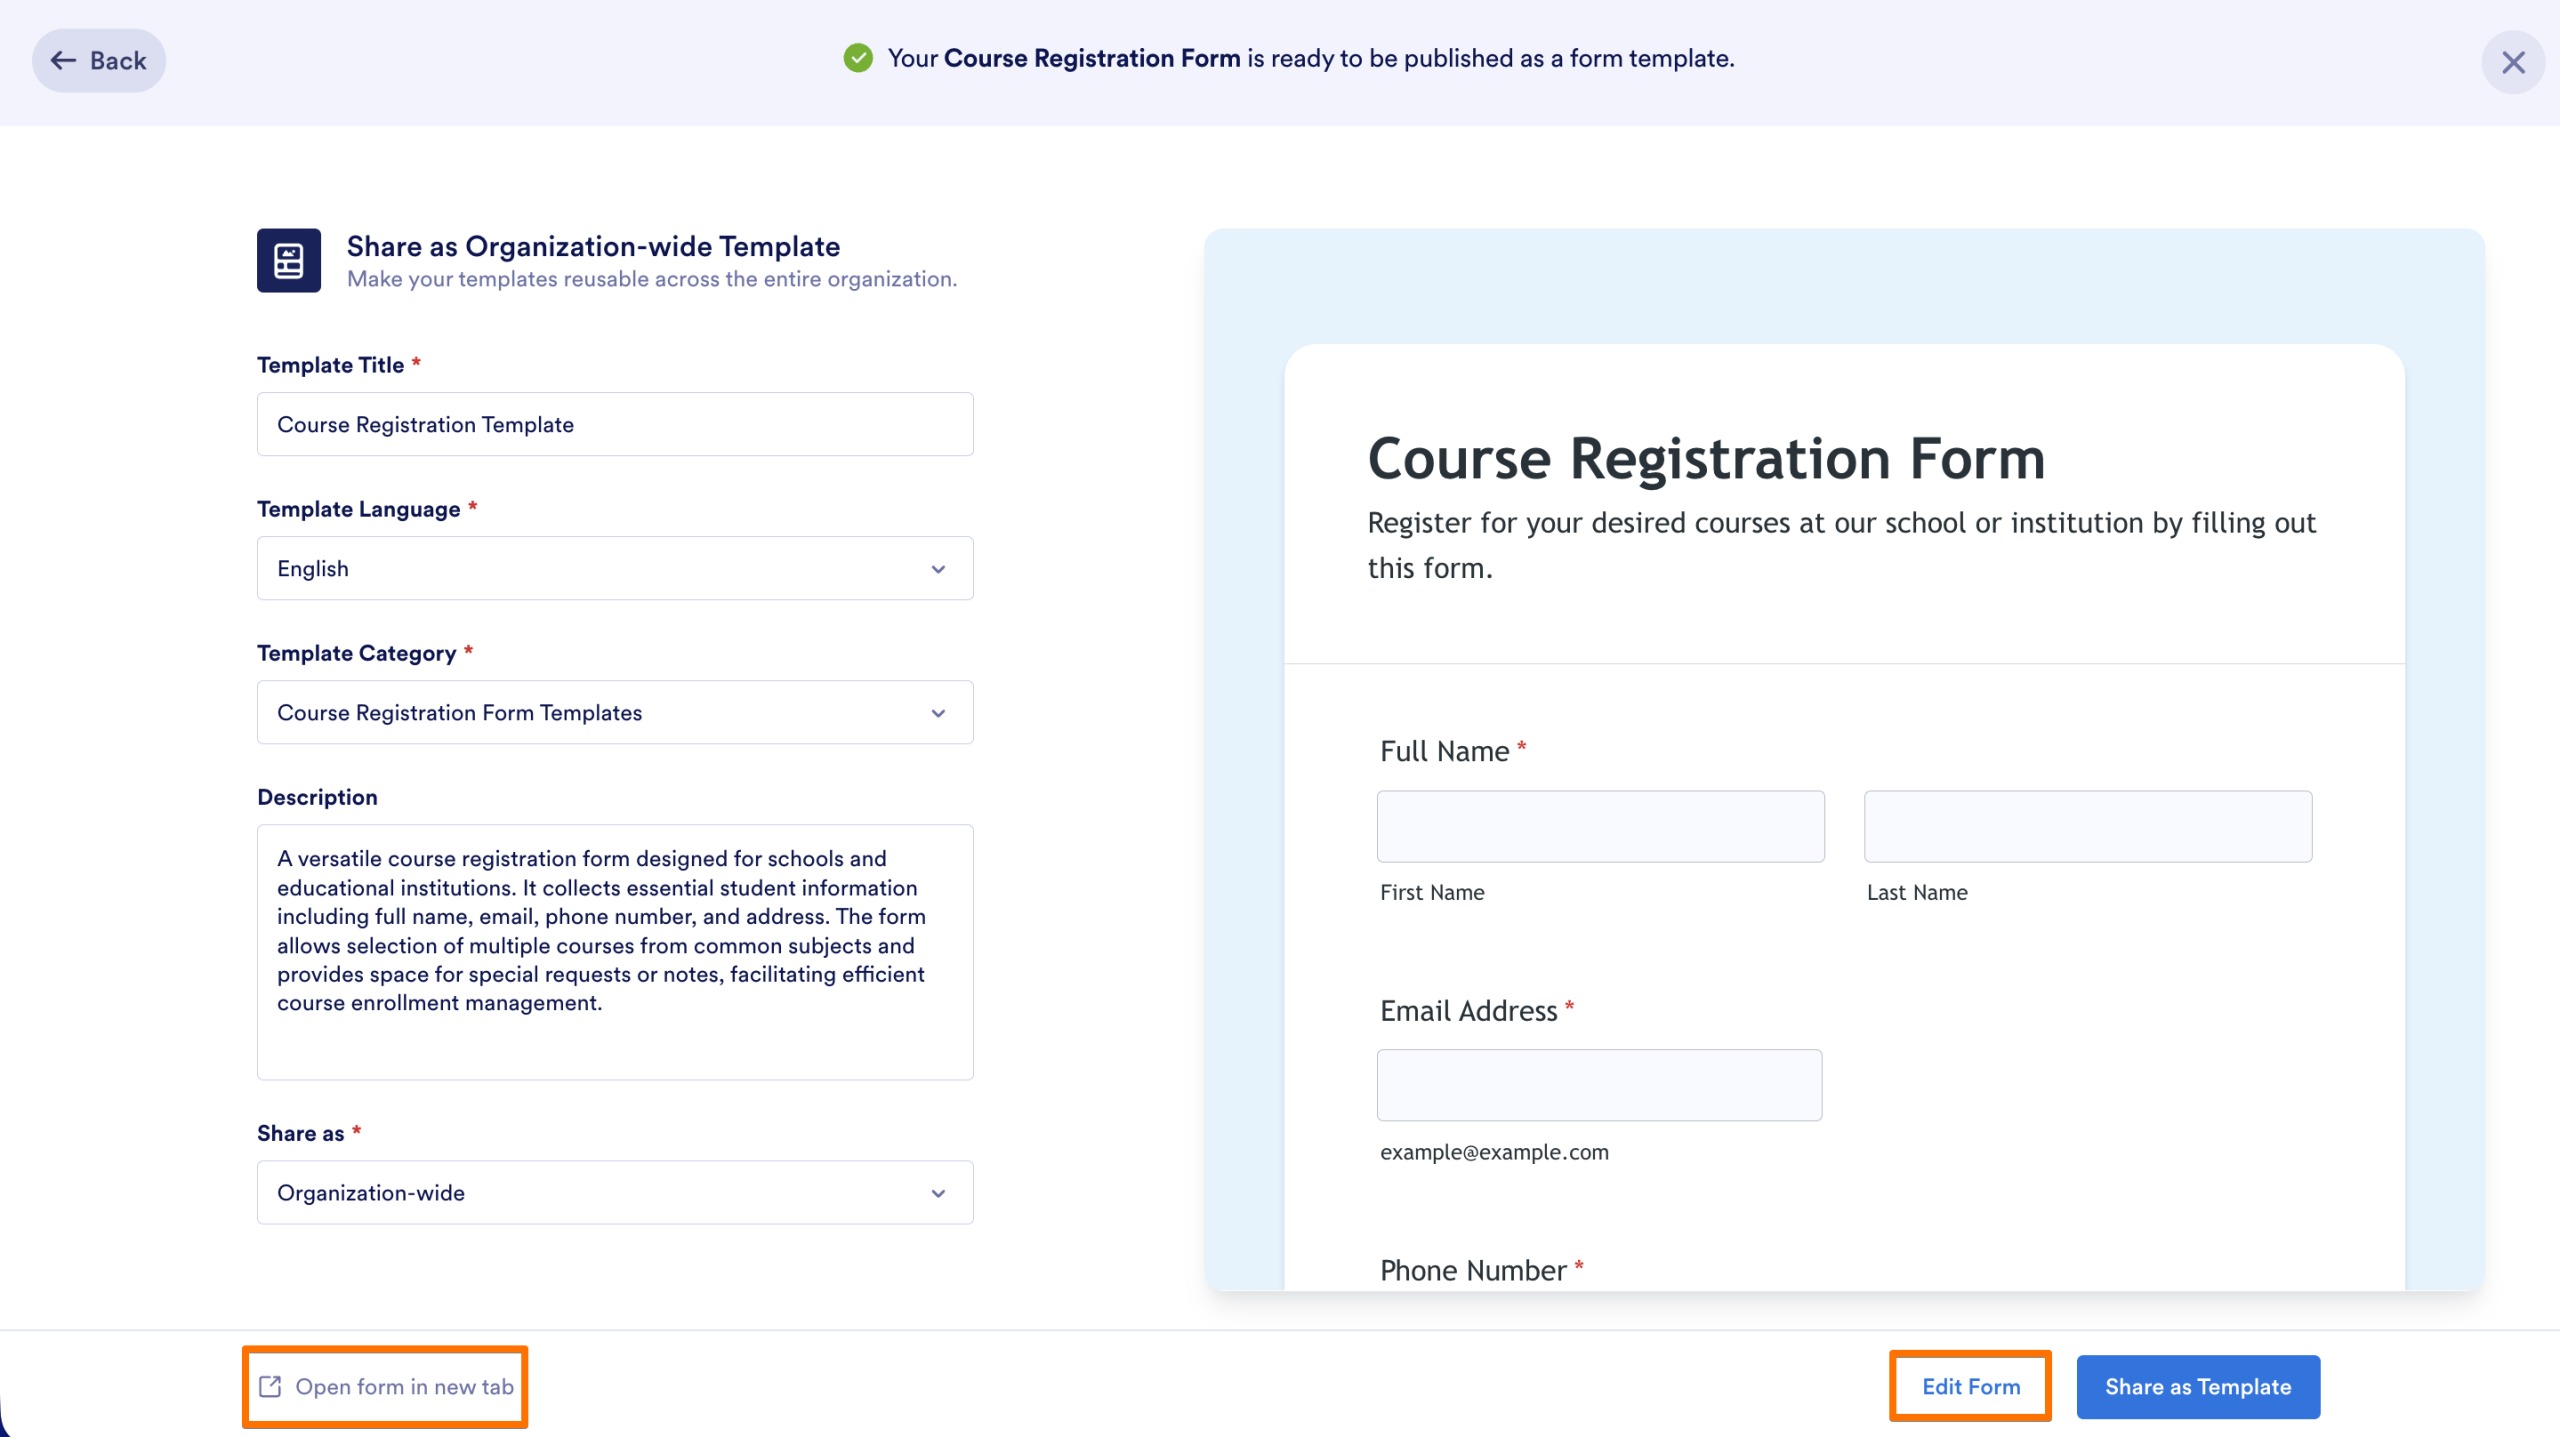Expand the Course Registration Form Templates category dropdown
This screenshot has height=1437, width=2560.
(x=614, y=712)
